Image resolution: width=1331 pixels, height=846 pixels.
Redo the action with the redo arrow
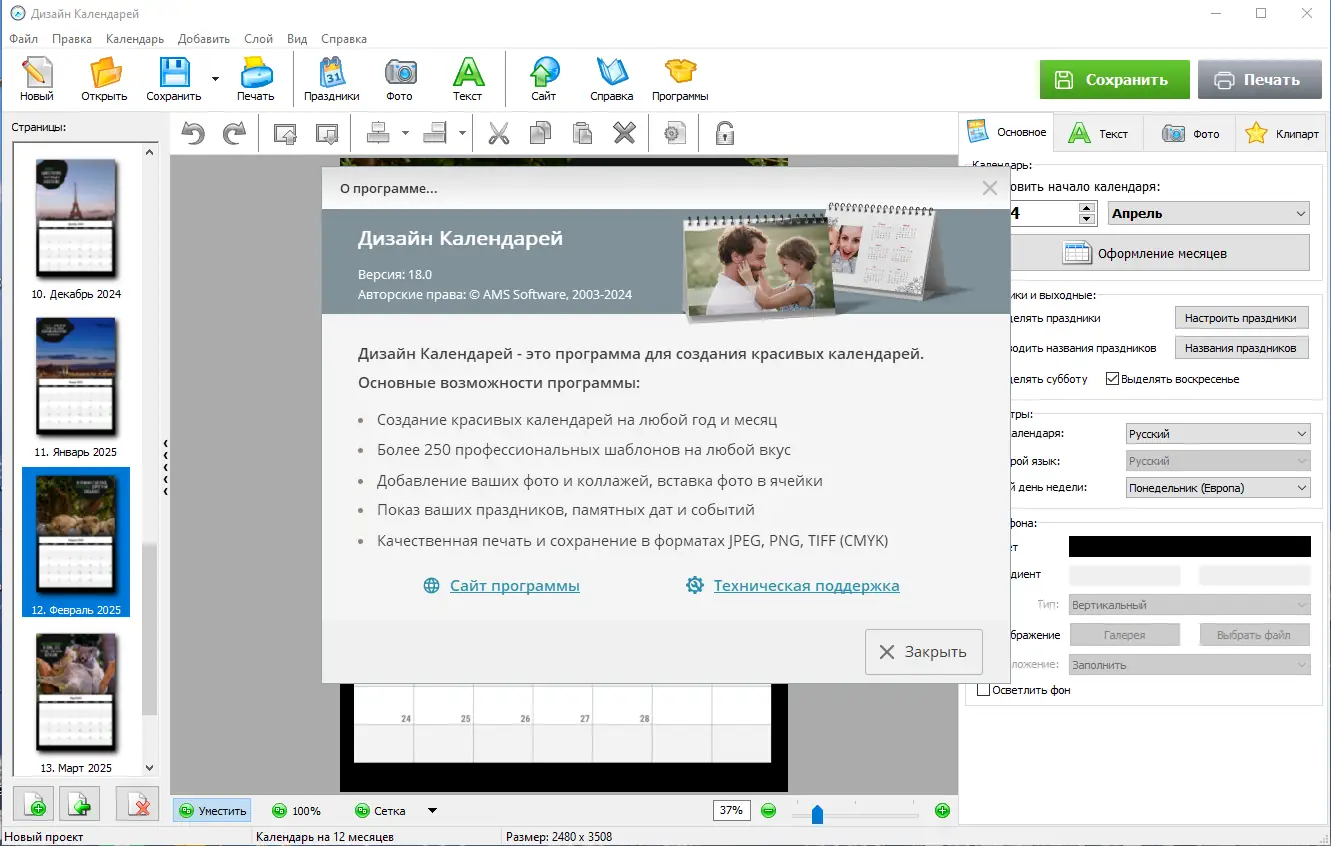[x=234, y=132]
